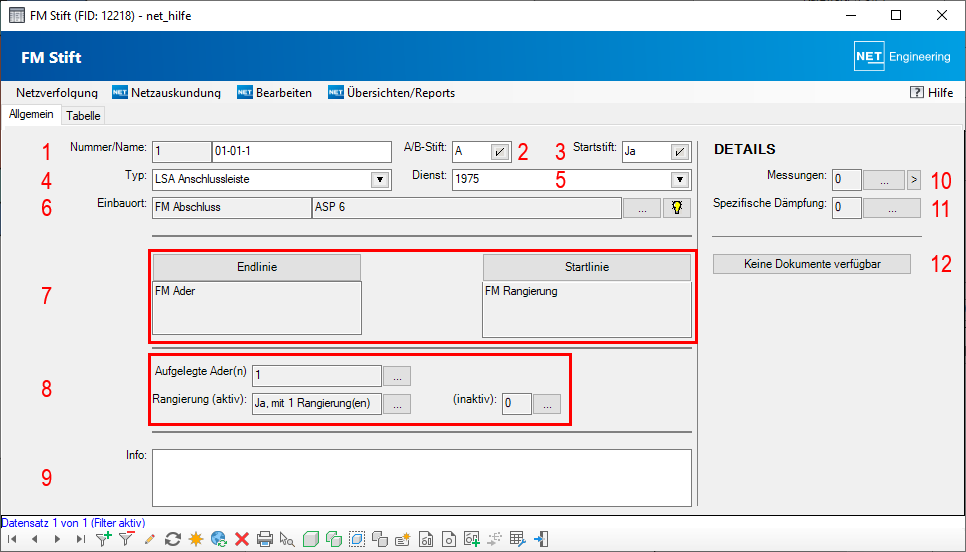Open Aufgelegte Ader(n) ellipsis button
The width and height of the screenshot is (966, 552).
tap(397, 375)
